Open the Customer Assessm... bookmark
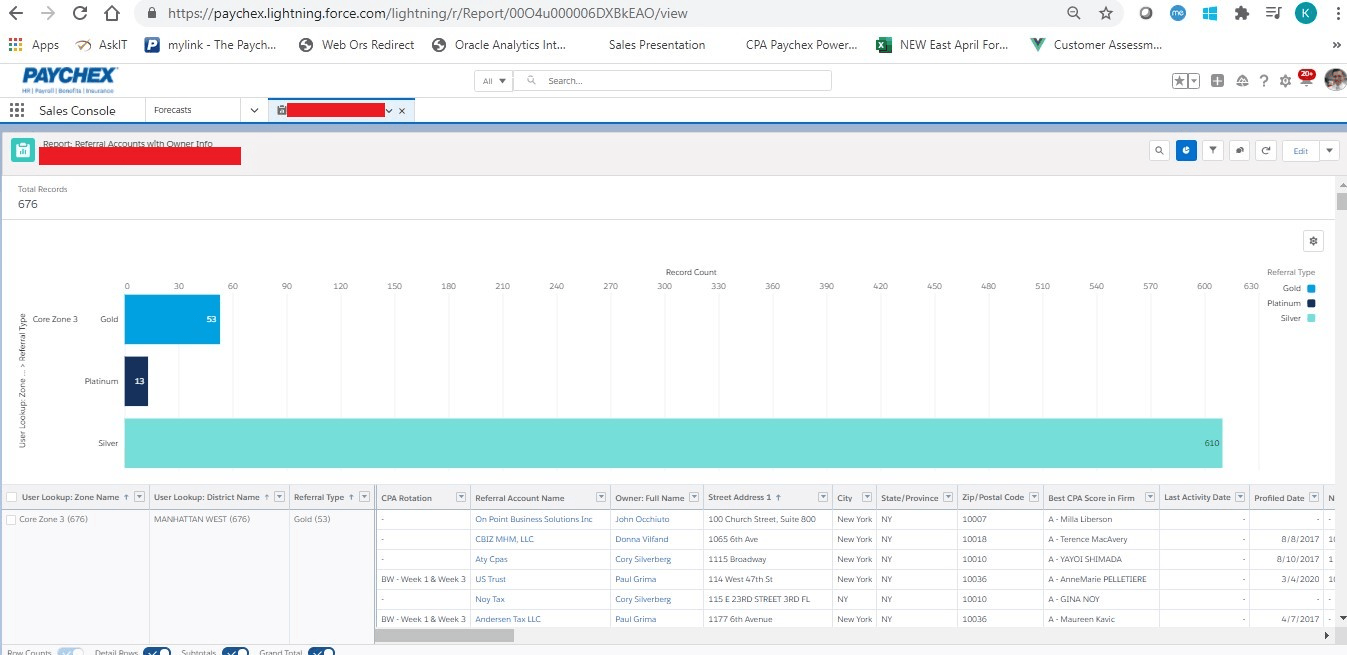The image size is (1347, 655). [x=1097, y=45]
